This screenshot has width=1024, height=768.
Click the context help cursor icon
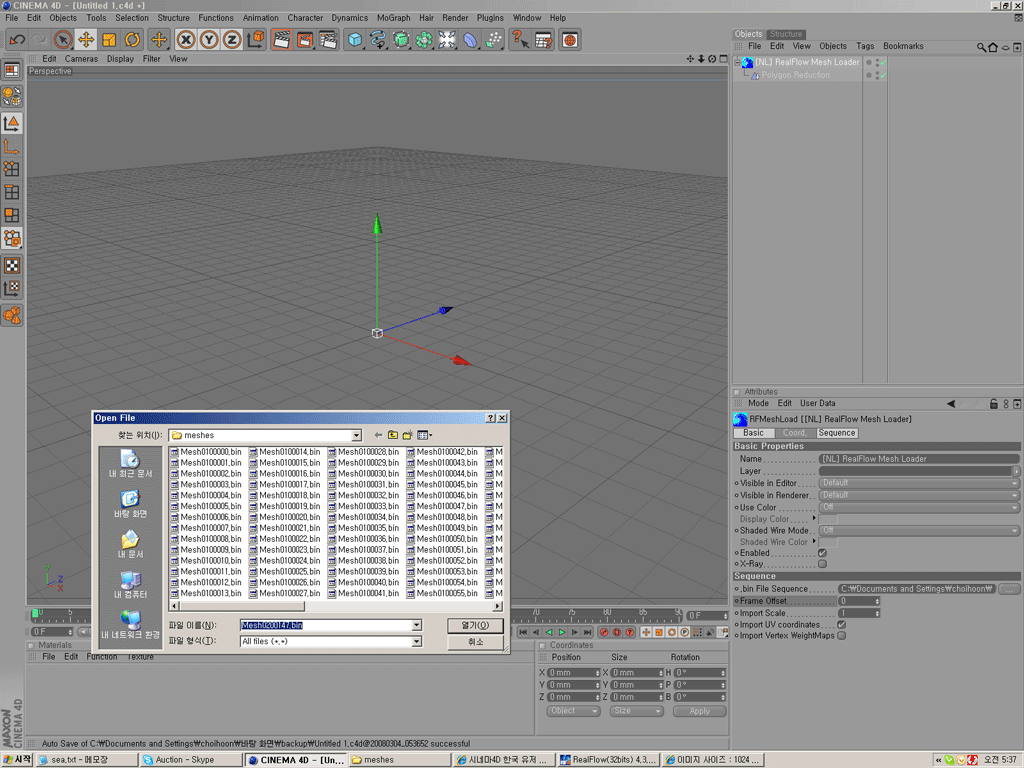pos(520,40)
